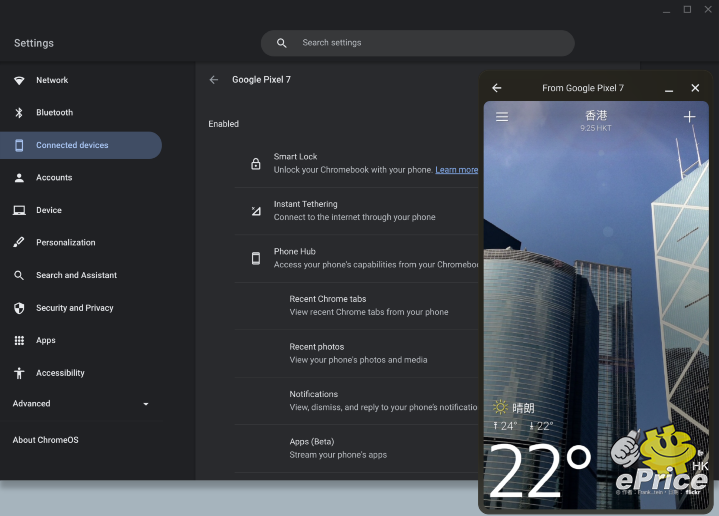Screen dimensions: 719x516
Task: Click back arrow in From Google Pixel 7 window
Action: 497,88
